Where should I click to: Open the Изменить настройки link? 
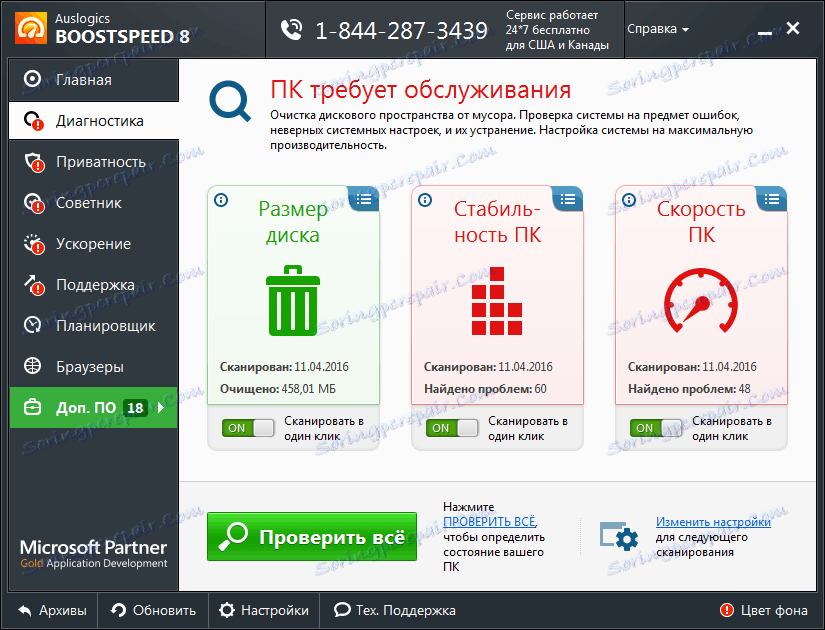click(713, 522)
